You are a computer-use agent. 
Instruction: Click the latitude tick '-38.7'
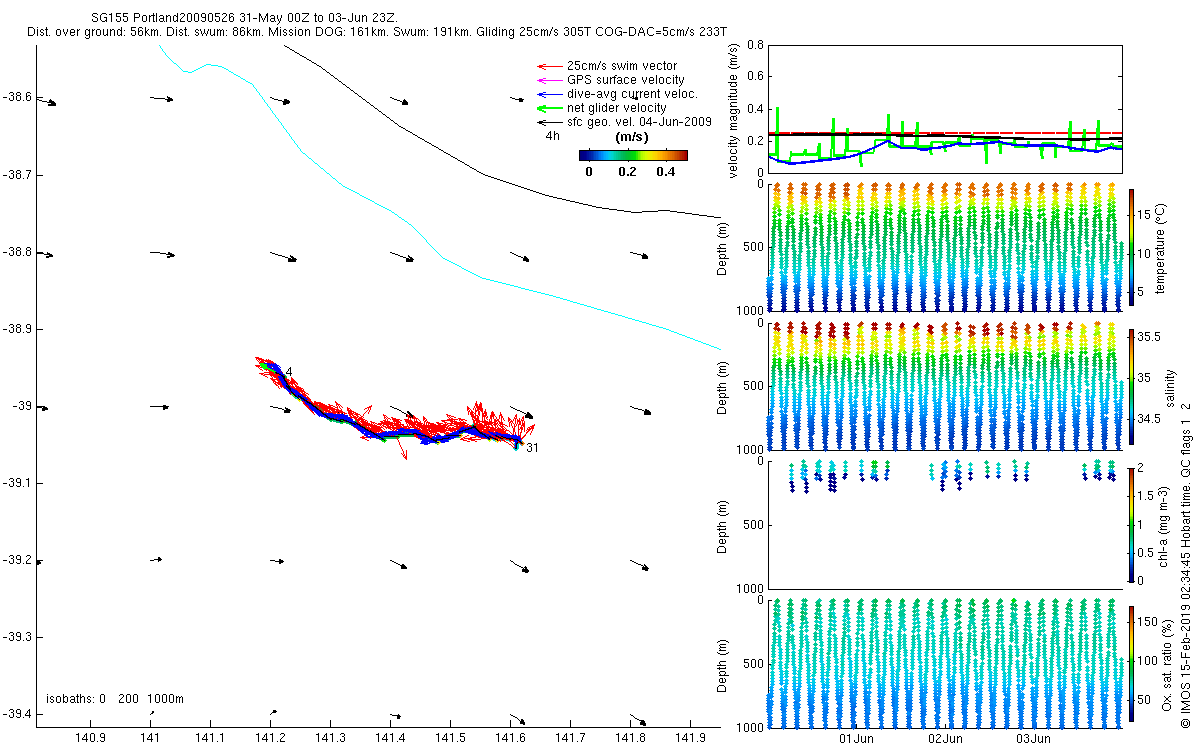click(x=17, y=175)
